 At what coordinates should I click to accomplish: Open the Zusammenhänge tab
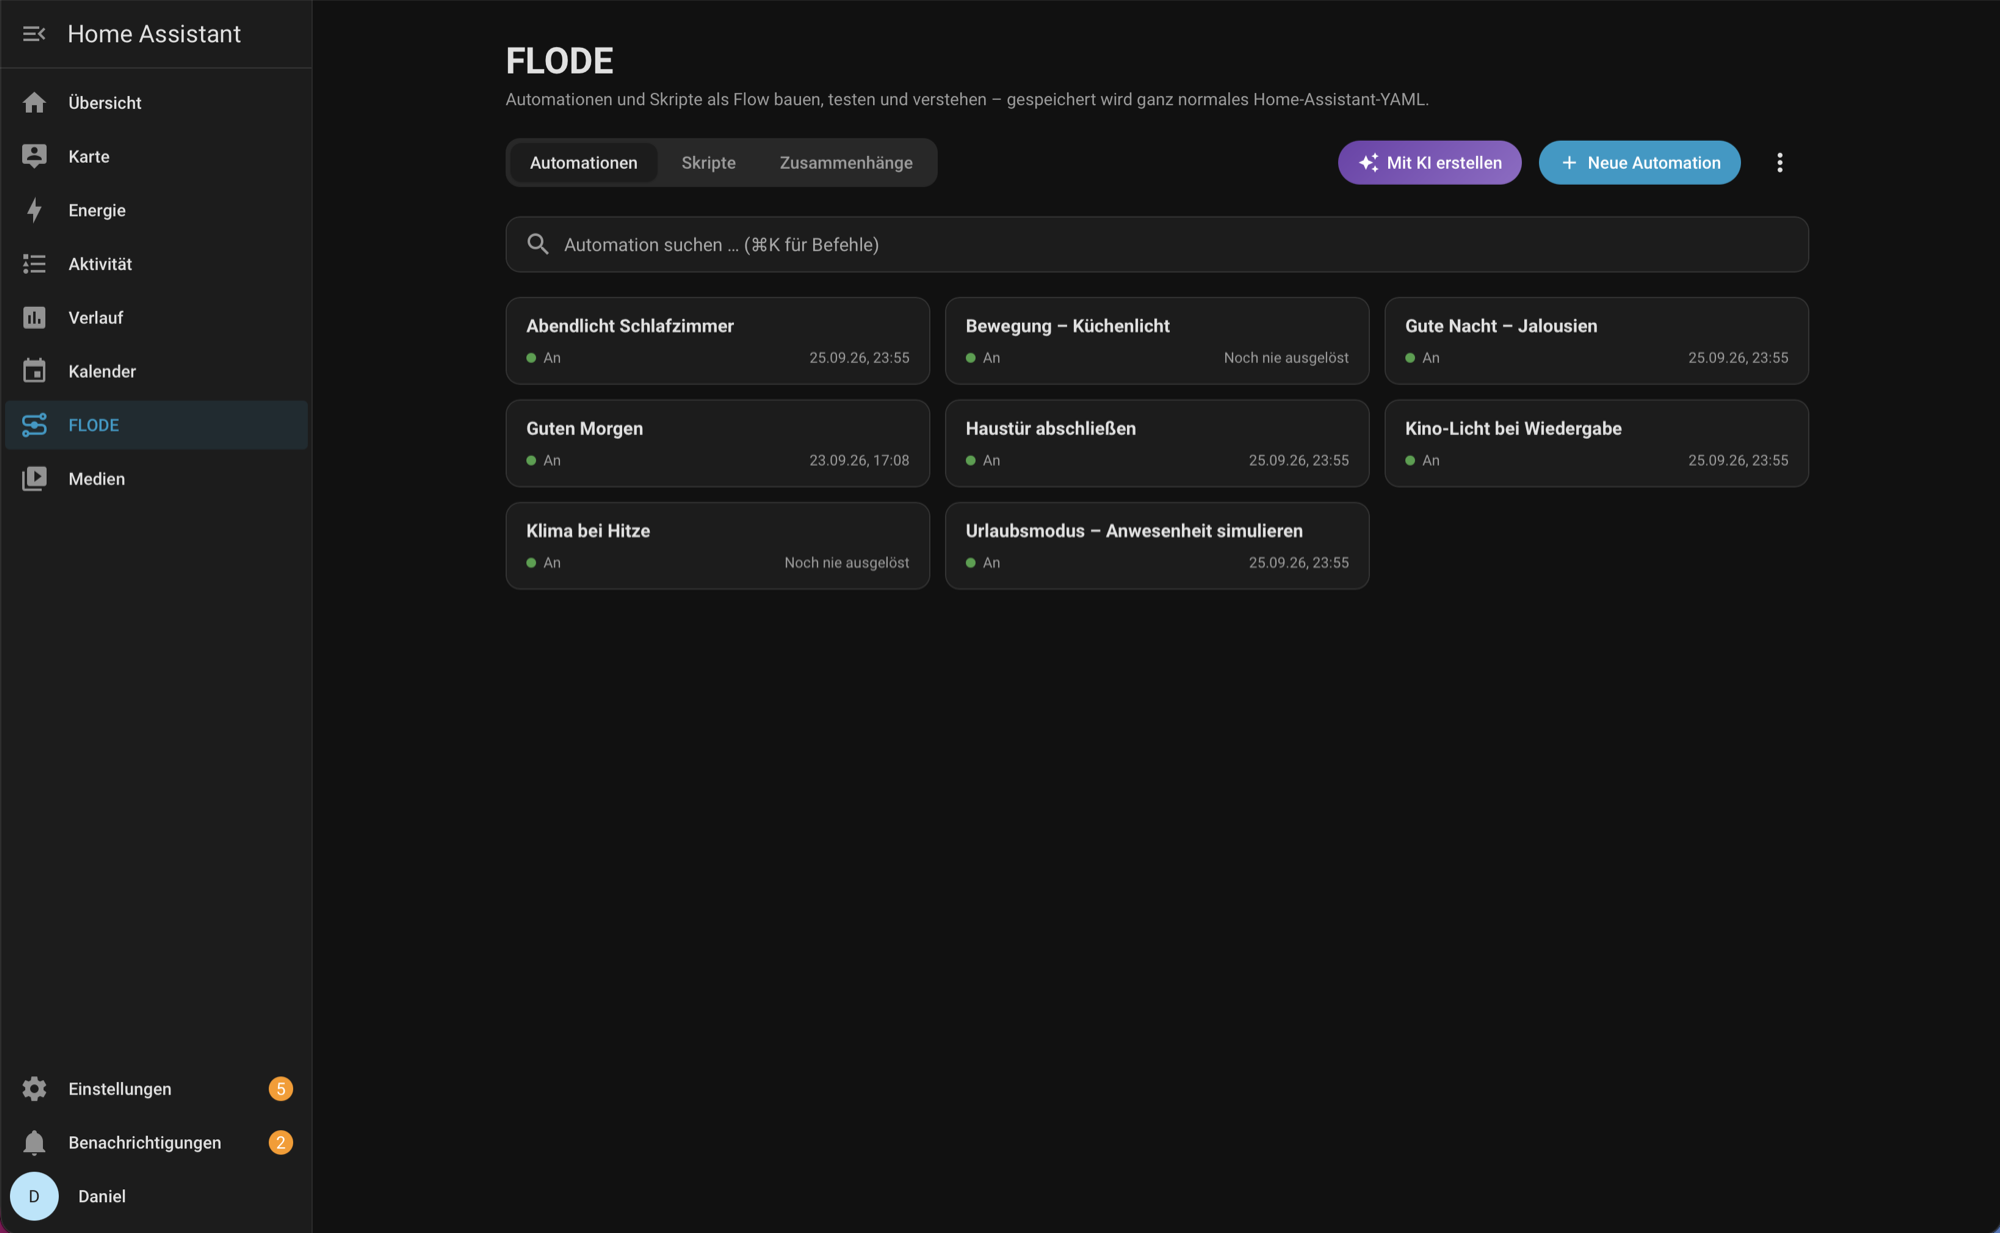point(846,163)
